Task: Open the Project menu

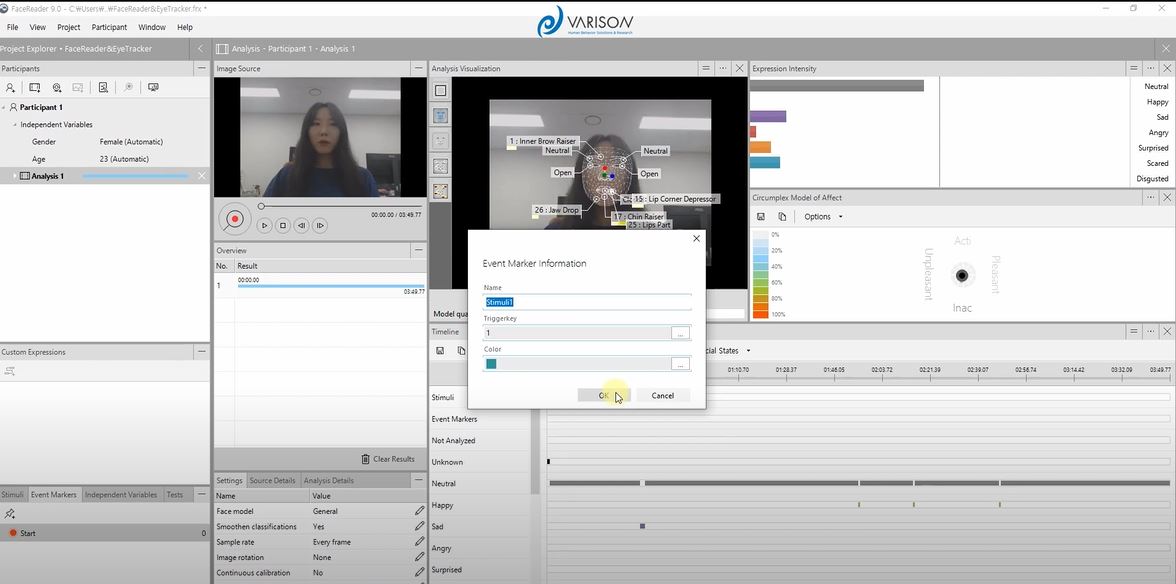Action: (69, 27)
